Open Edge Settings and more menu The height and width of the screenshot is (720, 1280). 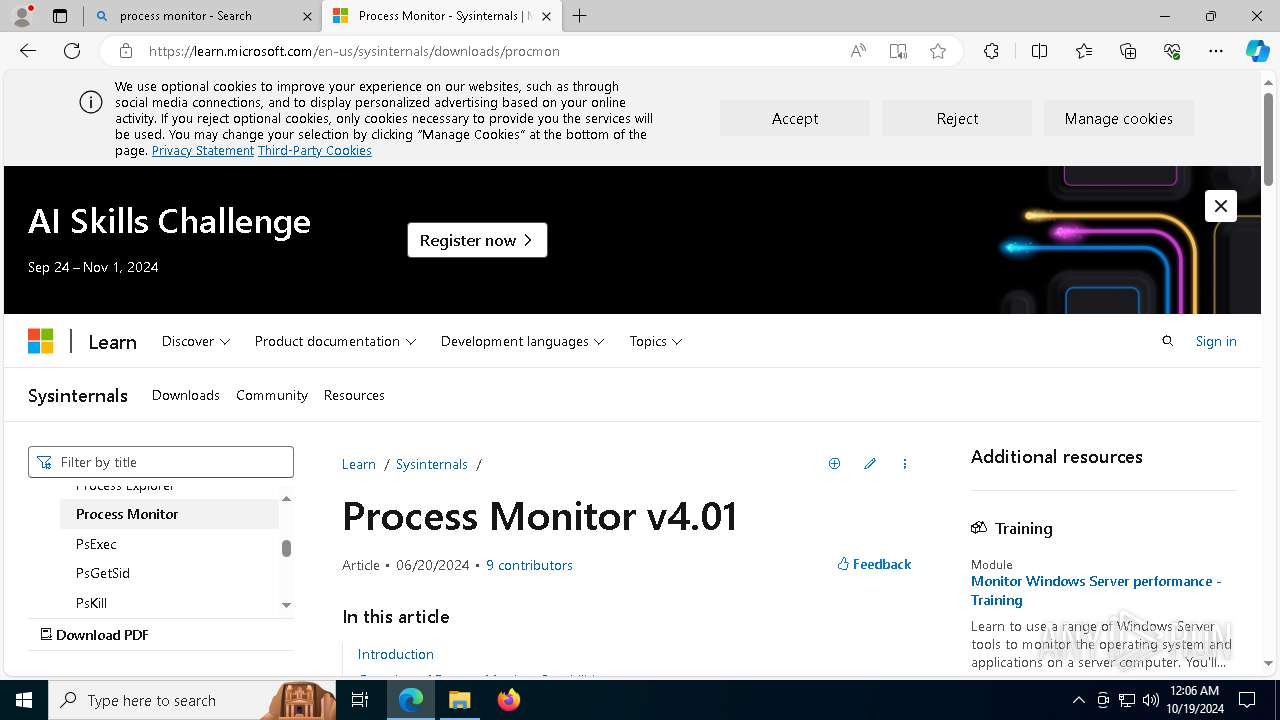[1216, 51]
